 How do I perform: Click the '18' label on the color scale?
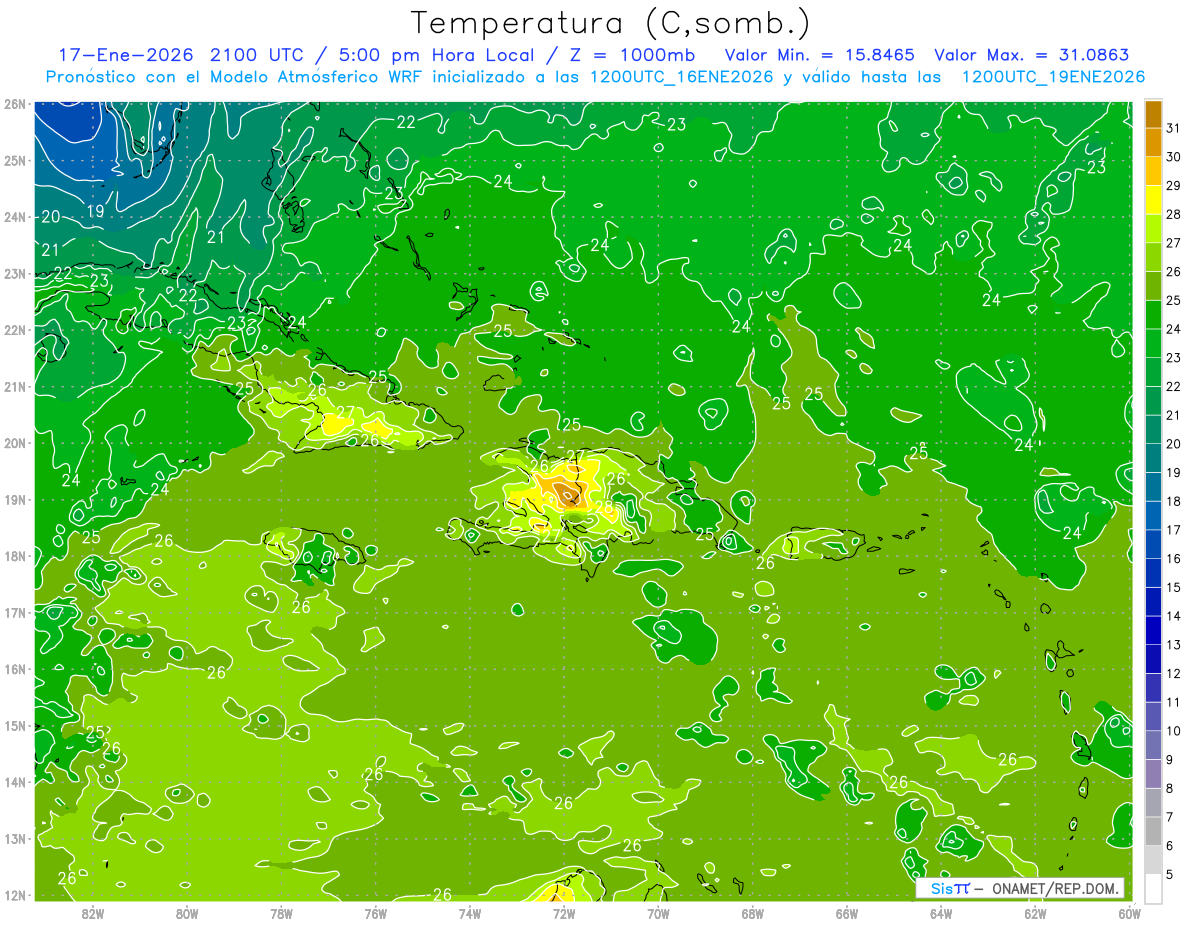1174,501
